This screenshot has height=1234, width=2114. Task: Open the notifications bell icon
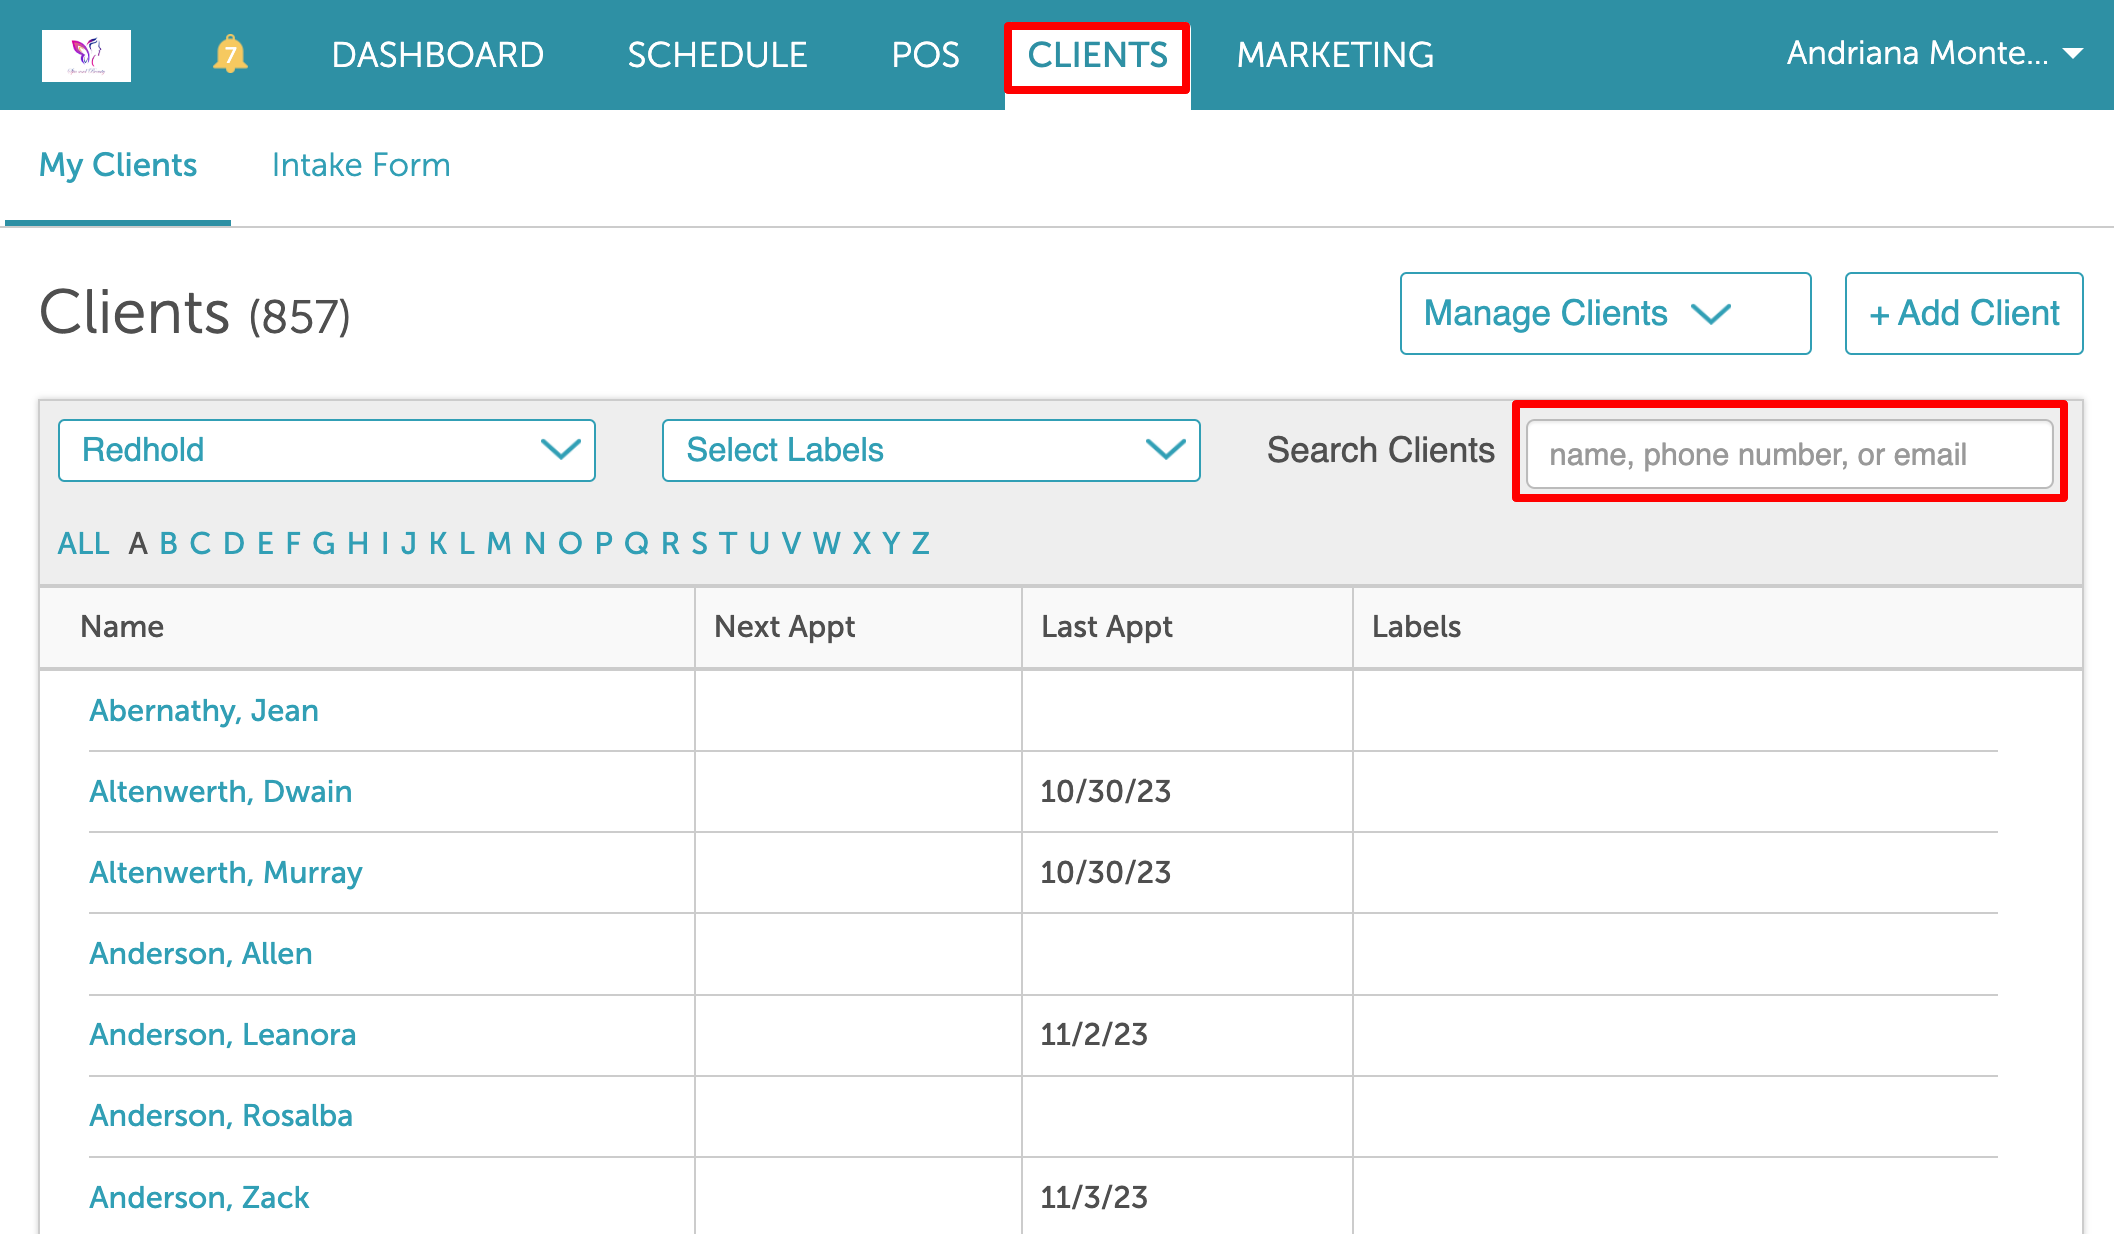(x=230, y=54)
